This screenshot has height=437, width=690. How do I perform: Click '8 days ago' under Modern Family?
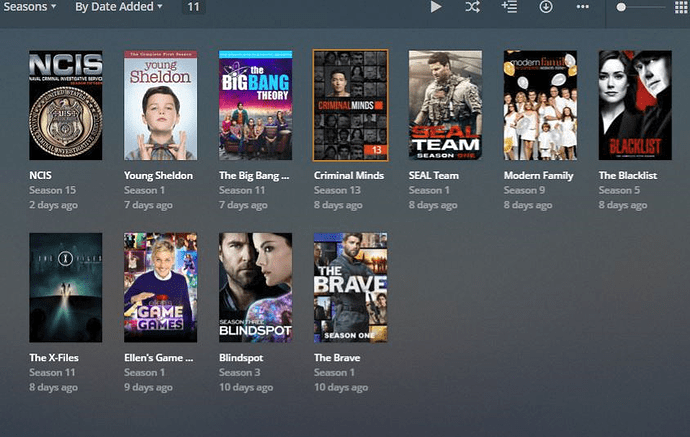tap(528, 205)
